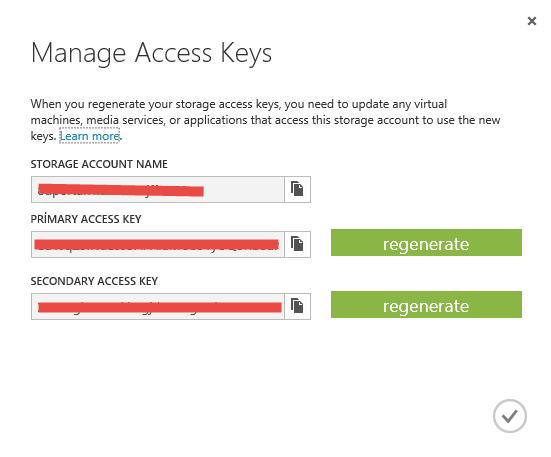Click the regenerate keys description paragraph
The height and width of the screenshot is (457, 551).
[265, 120]
